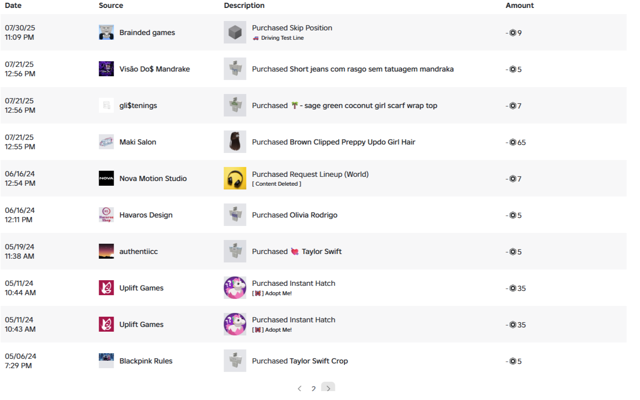Screen dimensions: 640x400
Task: Open the Uplift Games icon dated 10:44 AM
Action: (x=106, y=288)
